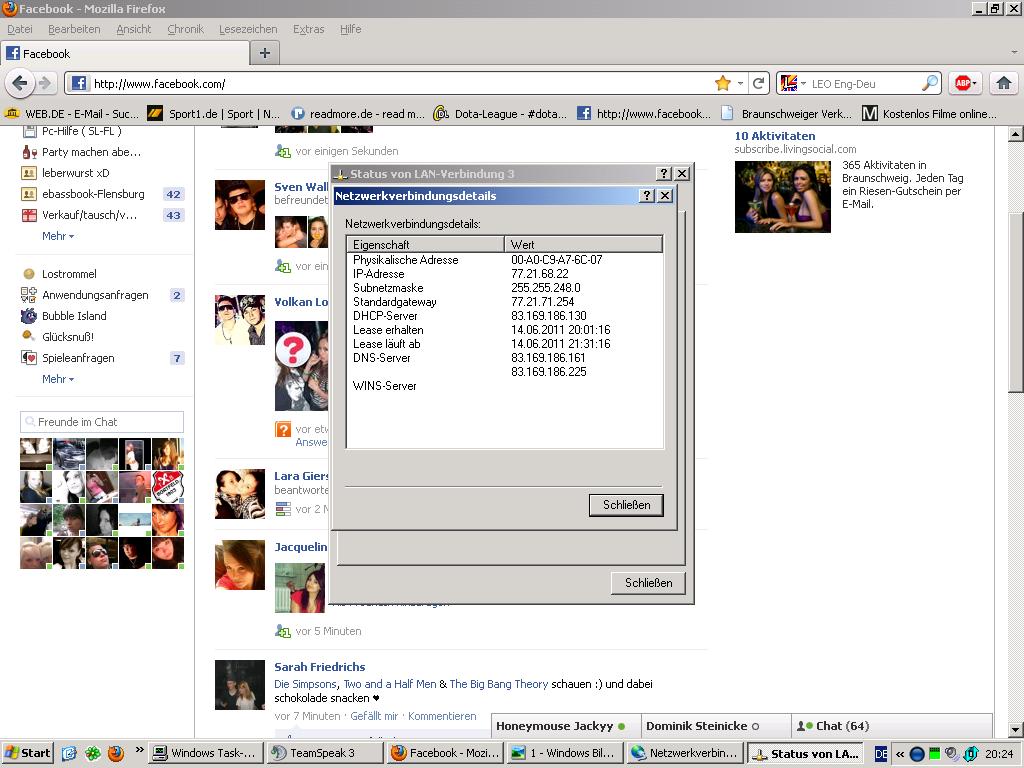Open WEB.DE E-Mail bookmark
The width and height of the screenshot is (1024, 768).
[72, 114]
